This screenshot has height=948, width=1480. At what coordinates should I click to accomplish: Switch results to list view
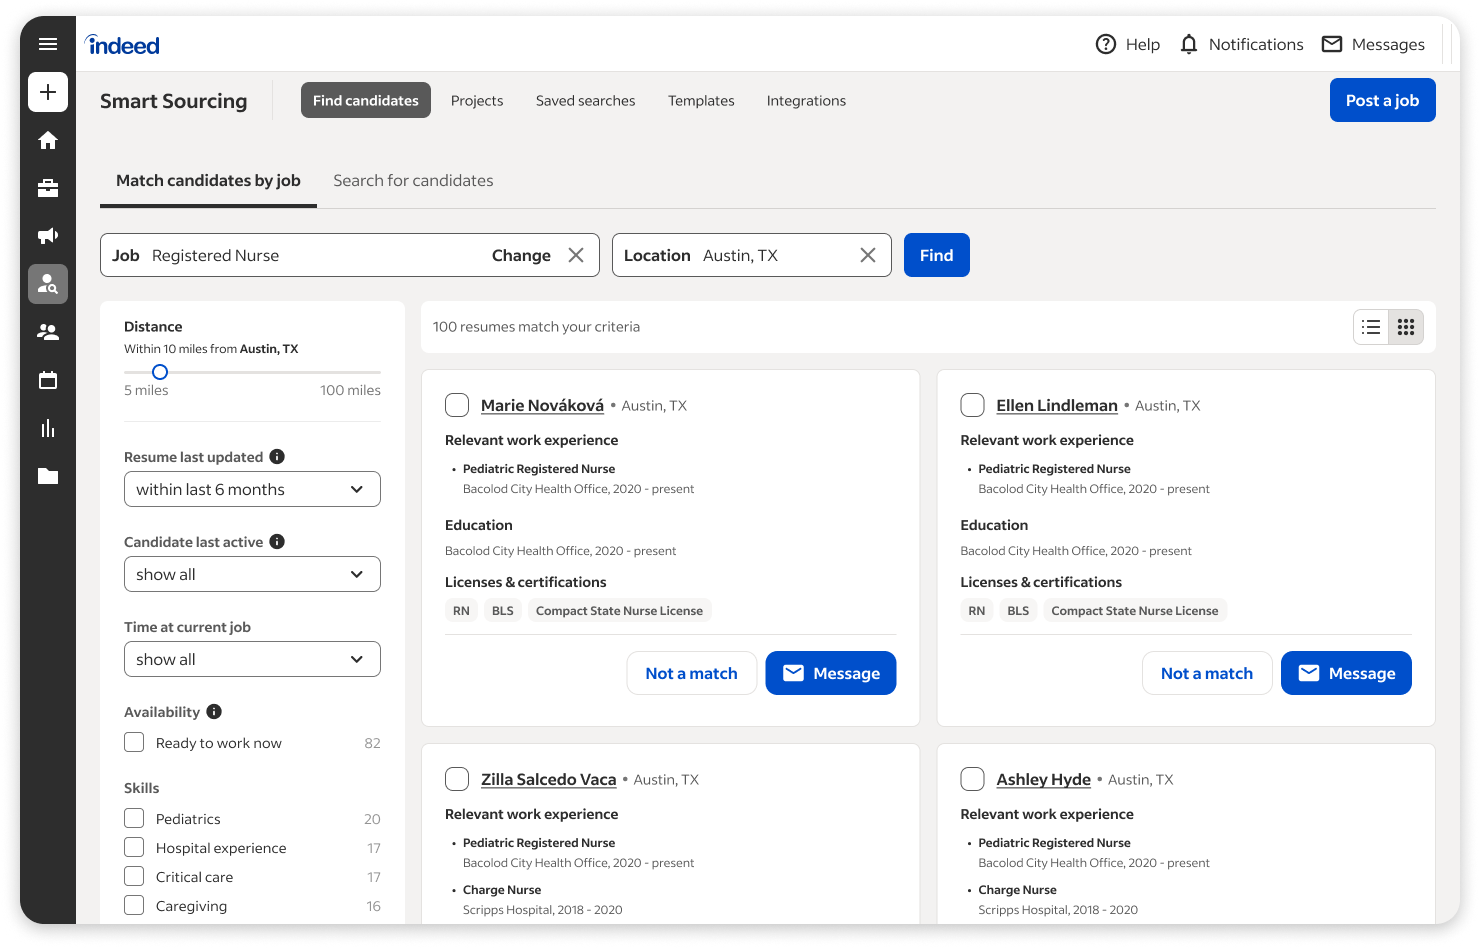pos(1370,326)
